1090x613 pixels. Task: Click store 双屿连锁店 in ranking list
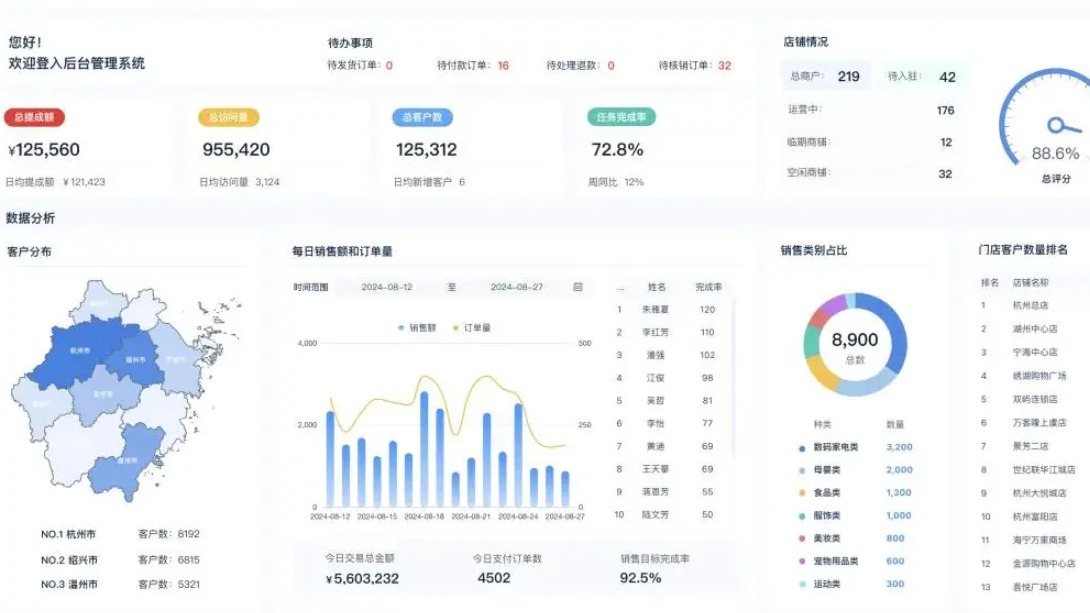[x=1034, y=399]
